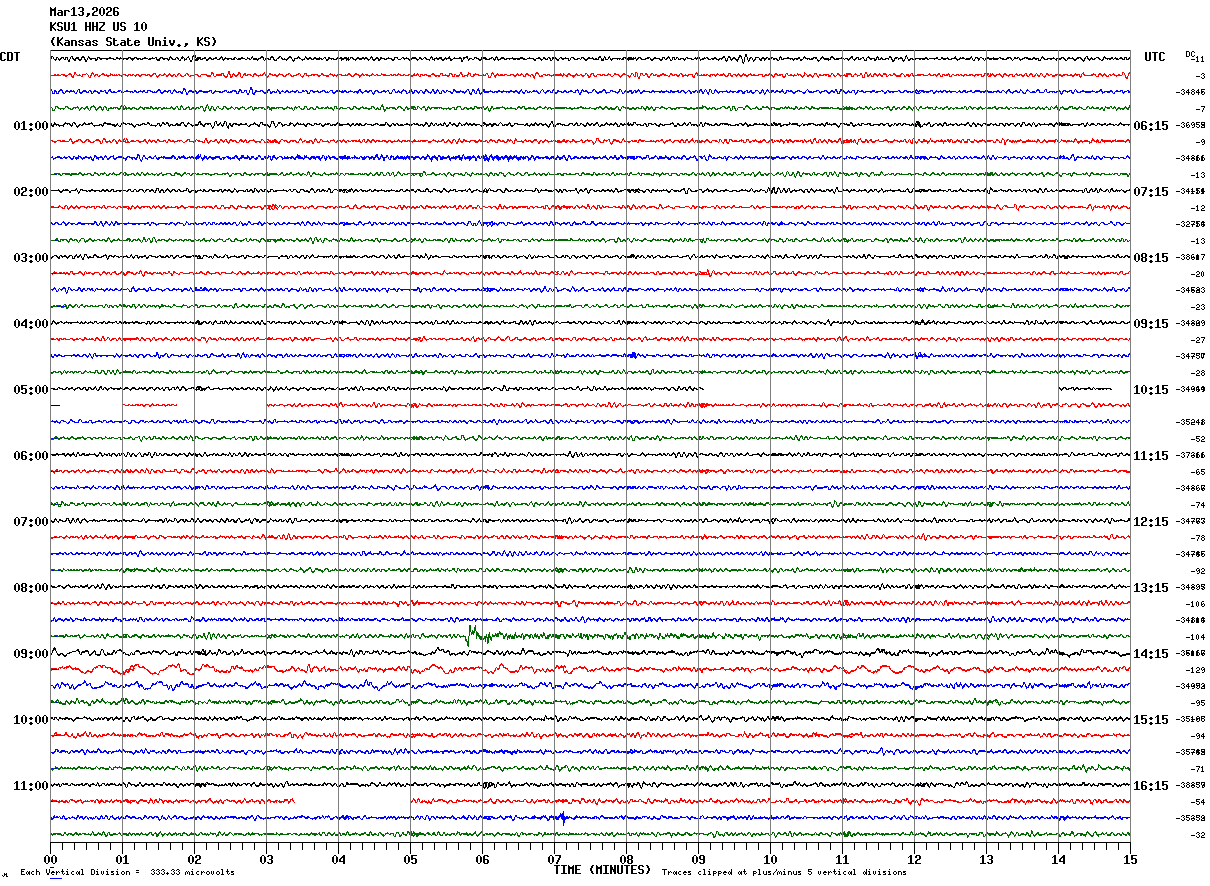Click the 13:15 UTC time label

tap(1151, 588)
